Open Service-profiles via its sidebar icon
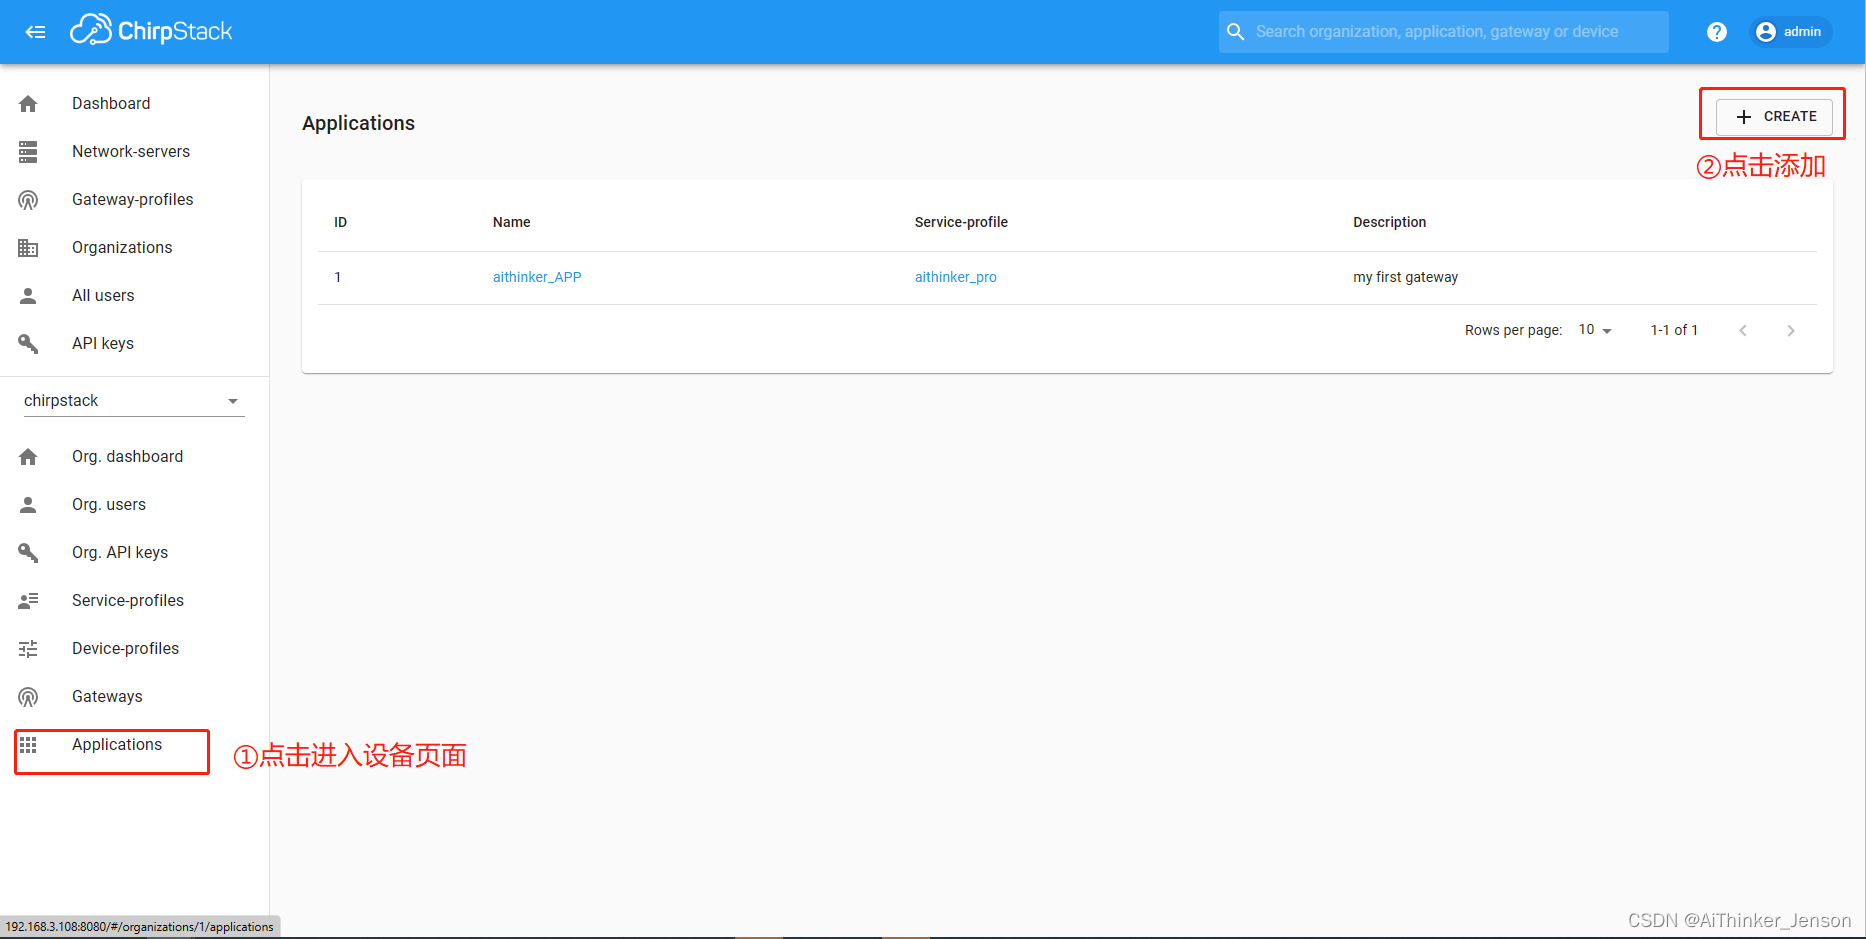 point(27,600)
